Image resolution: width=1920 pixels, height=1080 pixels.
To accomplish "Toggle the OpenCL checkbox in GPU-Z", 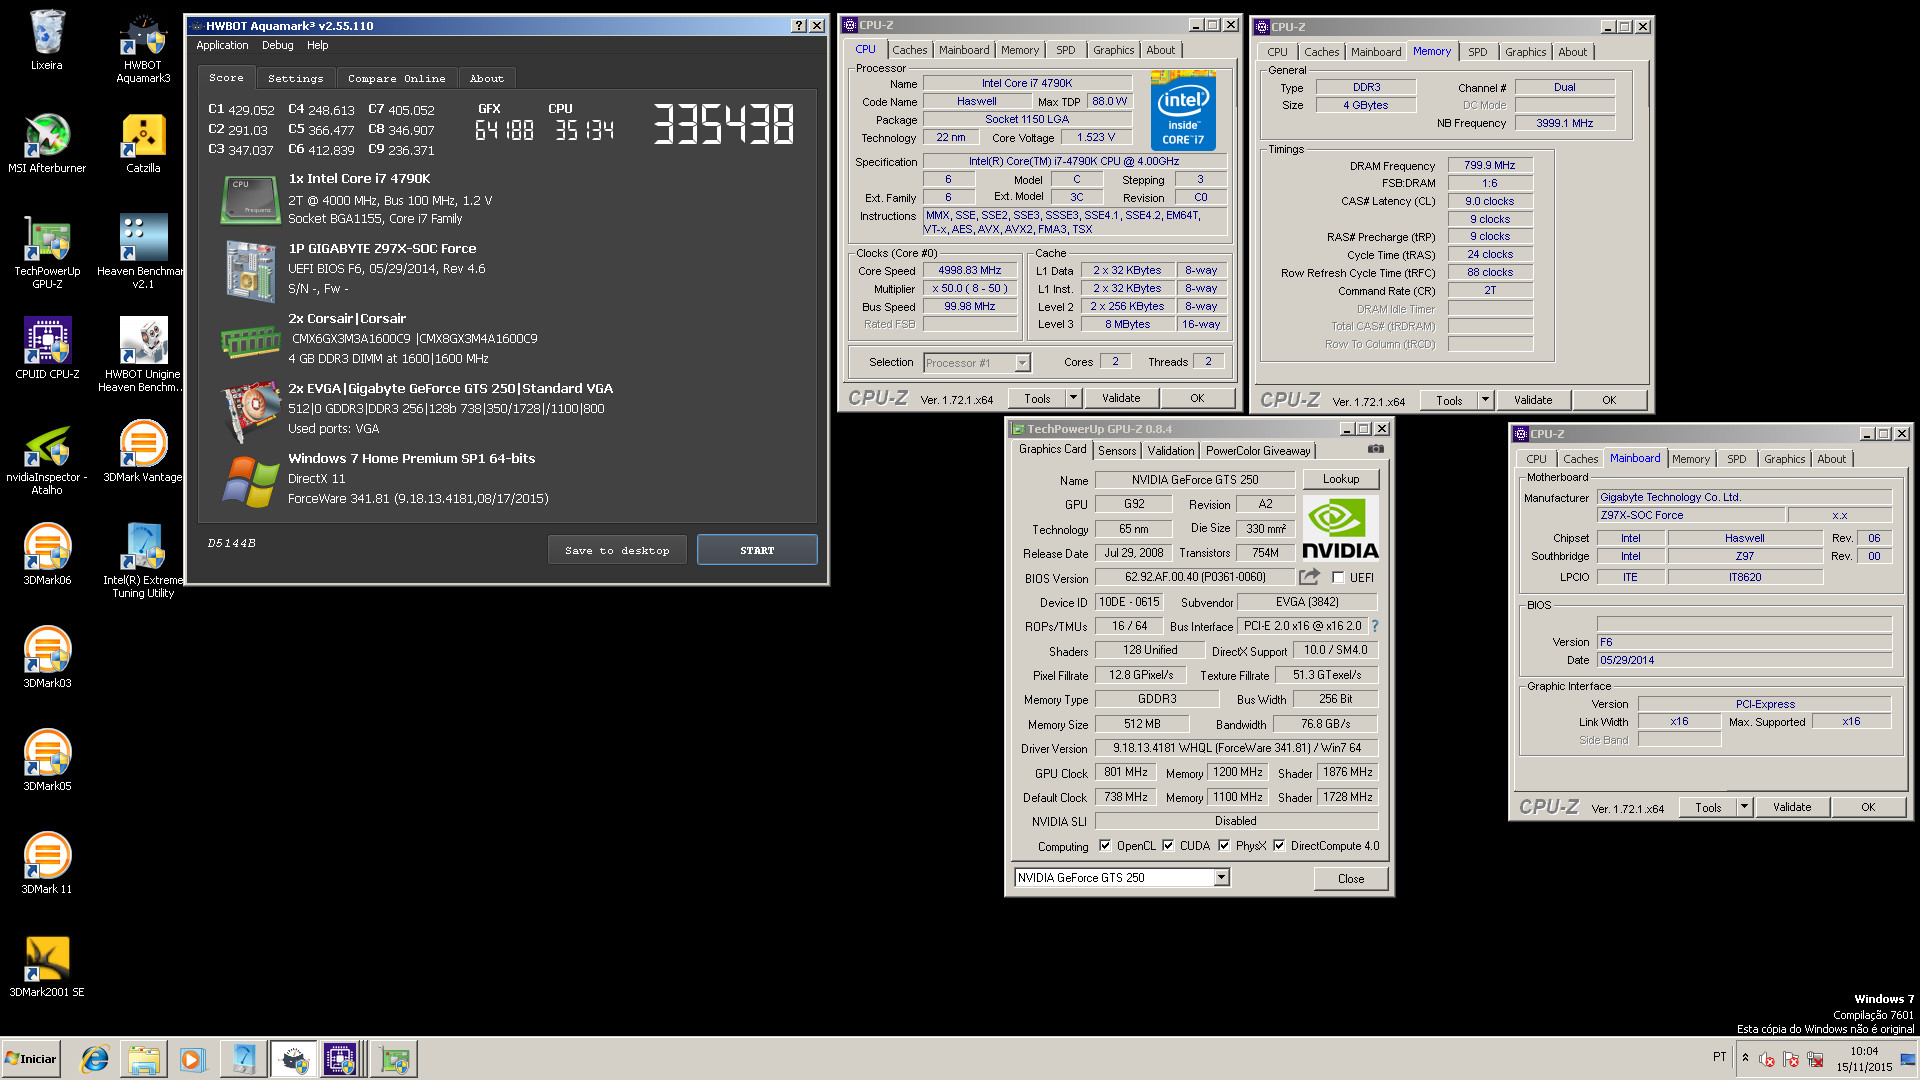I will click(1105, 846).
